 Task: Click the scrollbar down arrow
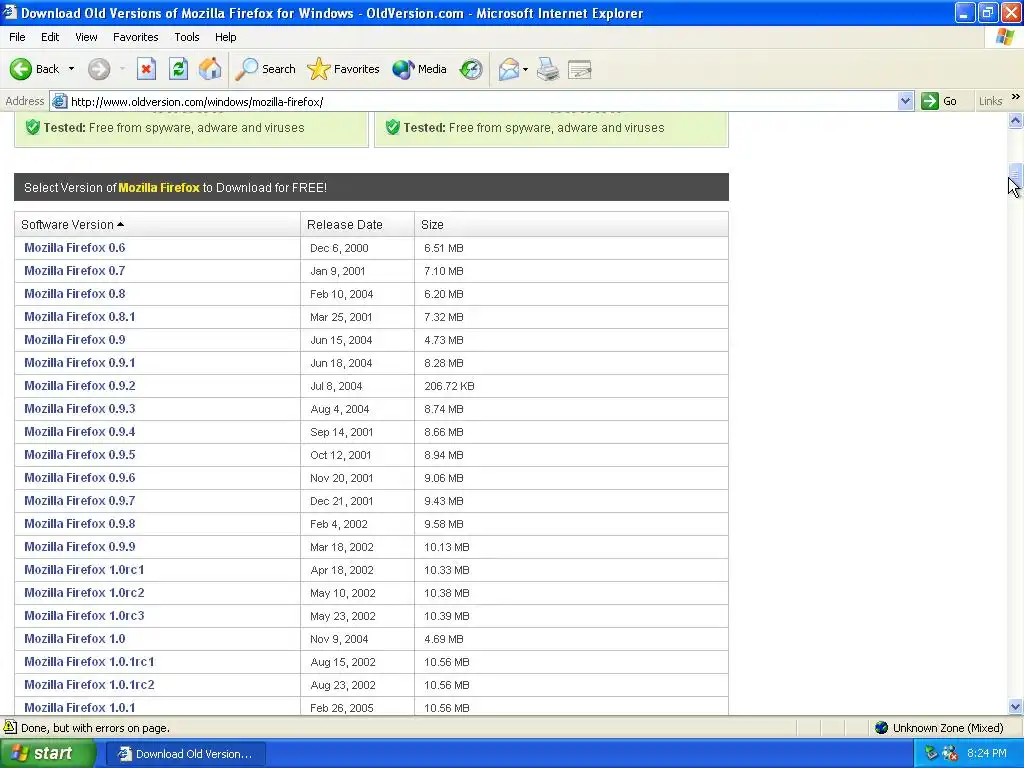click(1015, 706)
